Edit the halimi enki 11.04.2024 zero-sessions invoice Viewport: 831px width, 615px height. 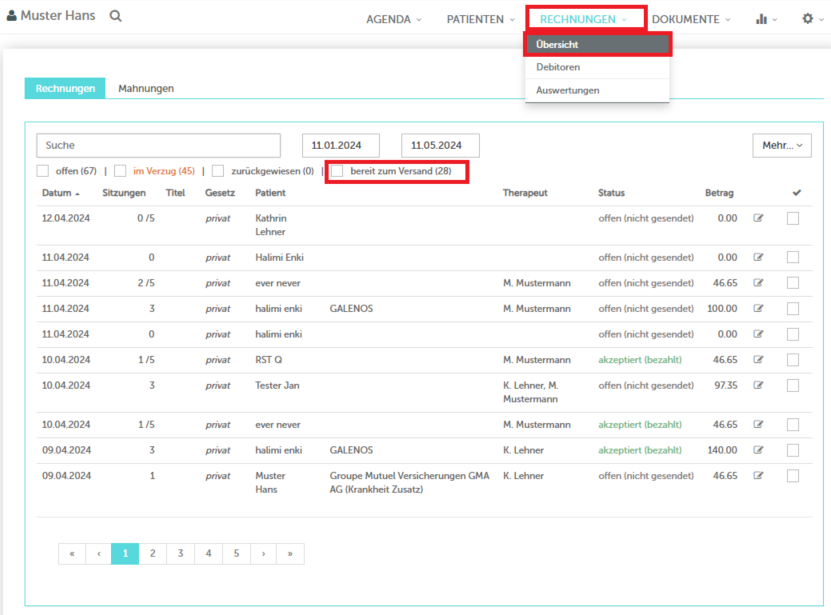pyautogui.click(x=758, y=334)
